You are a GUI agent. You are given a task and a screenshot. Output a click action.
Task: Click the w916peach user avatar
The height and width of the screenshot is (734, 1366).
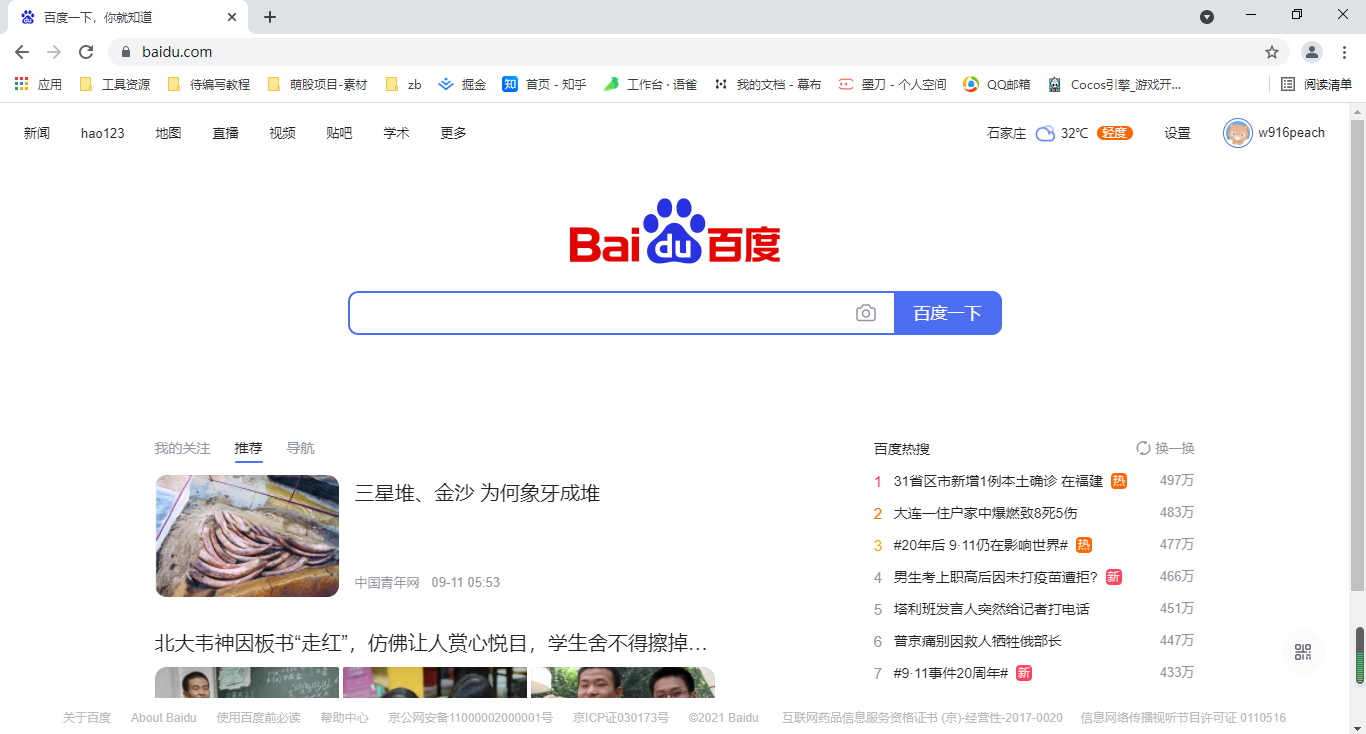(x=1237, y=133)
